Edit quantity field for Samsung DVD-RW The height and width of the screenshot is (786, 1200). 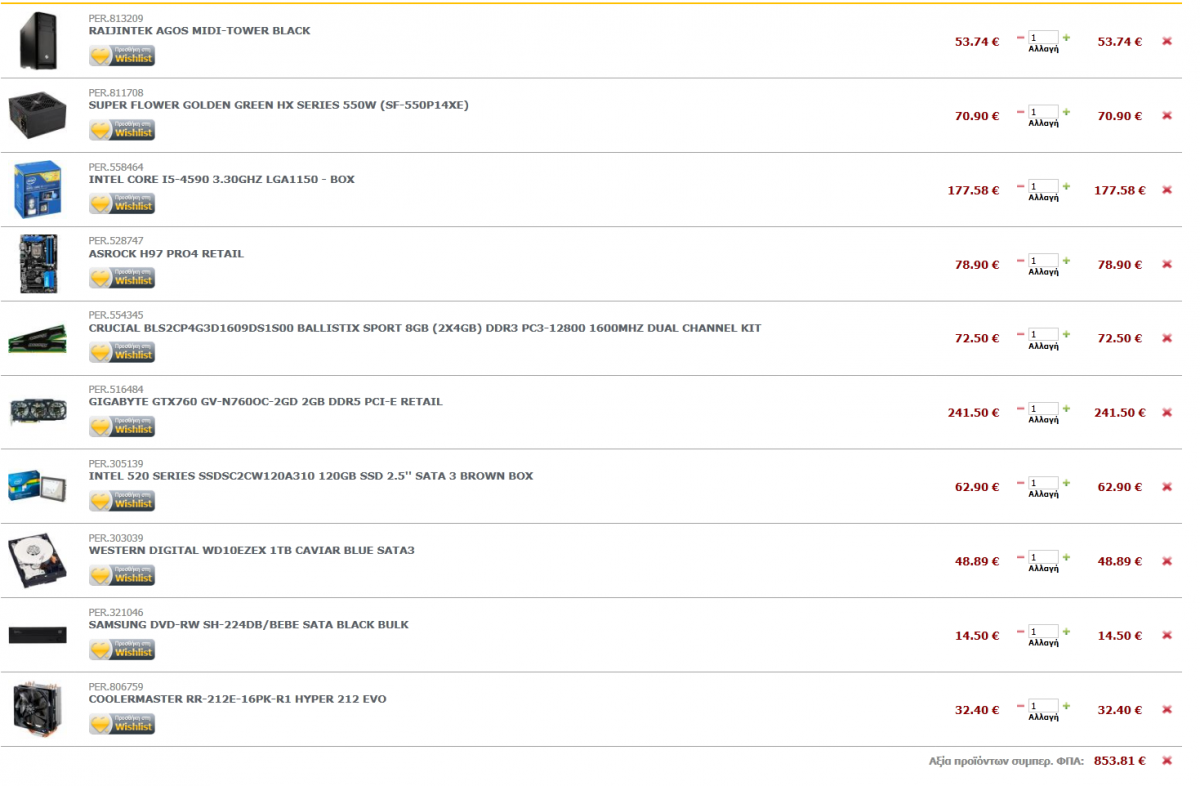pyautogui.click(x=1043, y=632)
